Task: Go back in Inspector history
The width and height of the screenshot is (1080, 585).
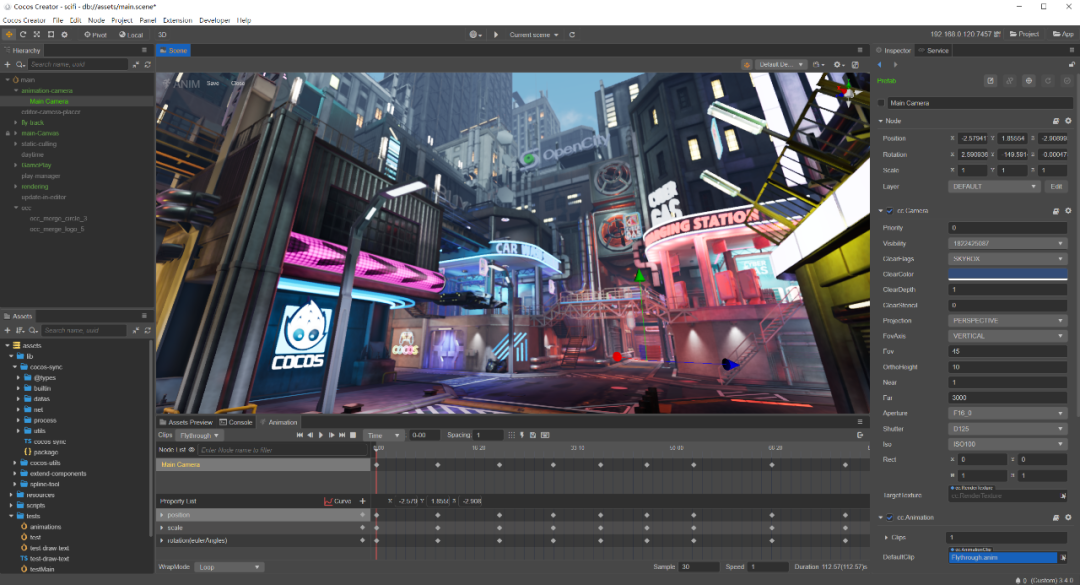Action: (880, 64)
